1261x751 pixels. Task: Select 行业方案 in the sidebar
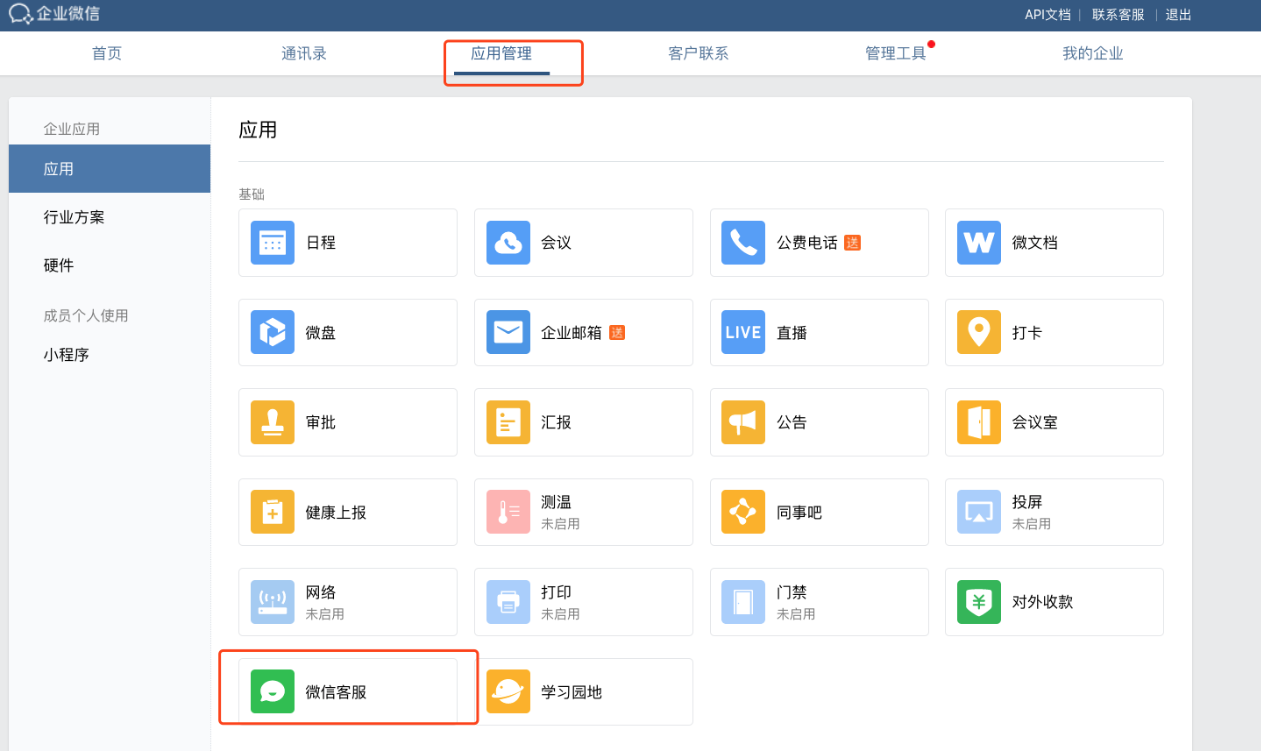pos(74,217)
